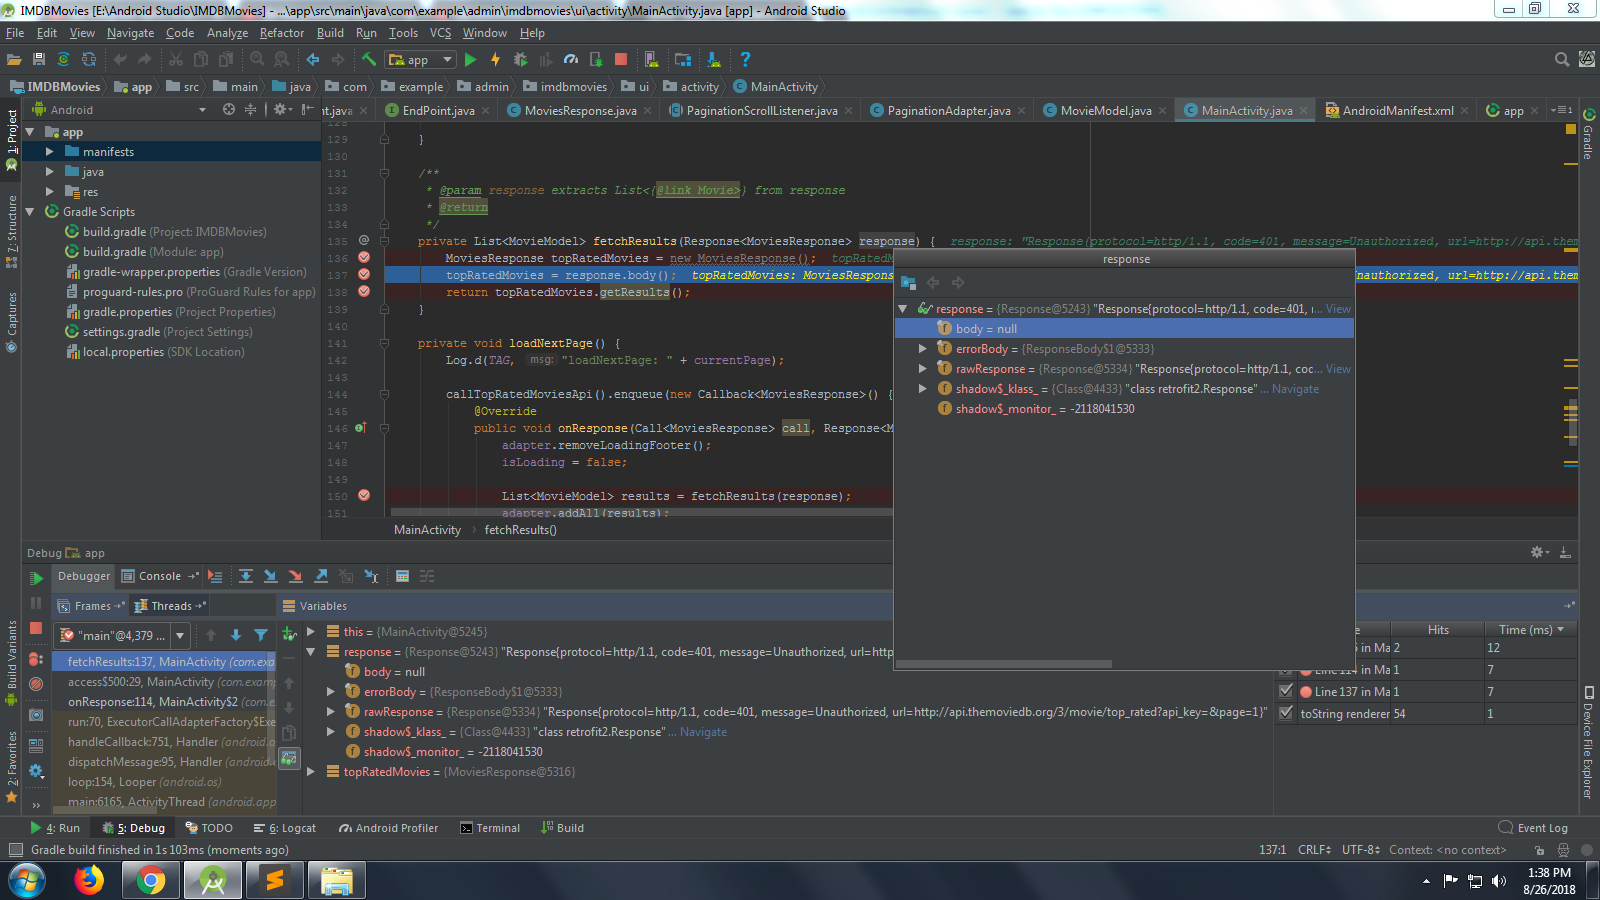The image size is (1600, 900).
Task: Step into the current method call
Action: tap(269, 576)
